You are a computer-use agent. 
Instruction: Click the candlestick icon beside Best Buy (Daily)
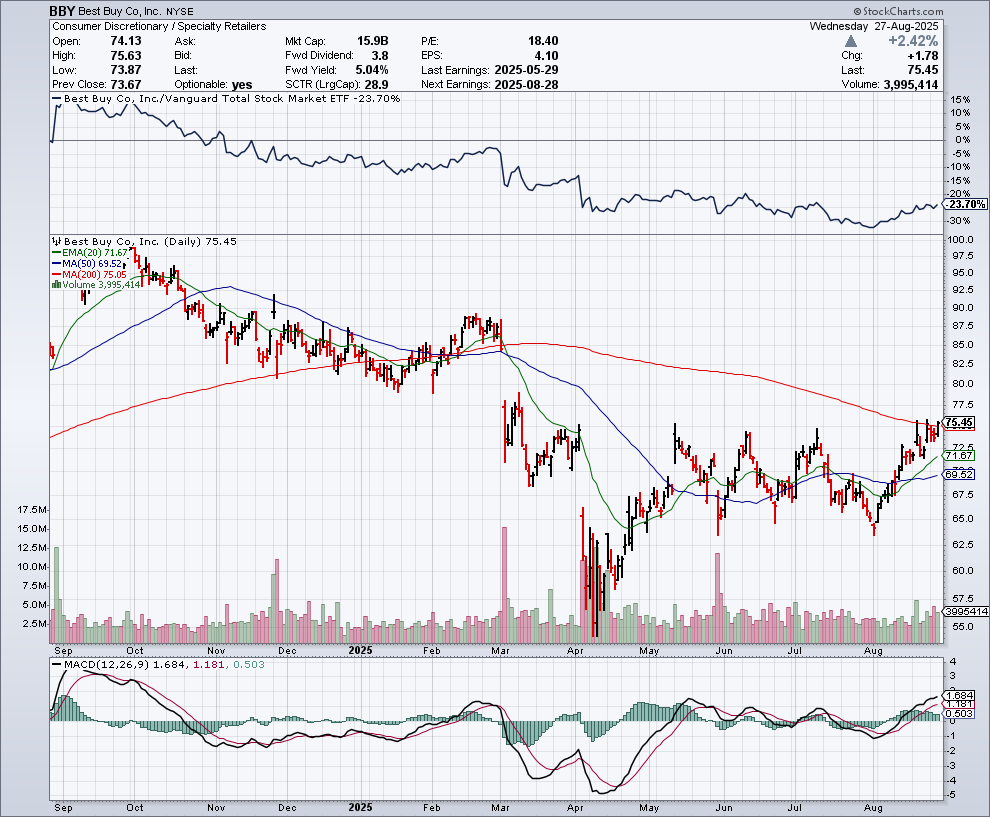[57, 241]
